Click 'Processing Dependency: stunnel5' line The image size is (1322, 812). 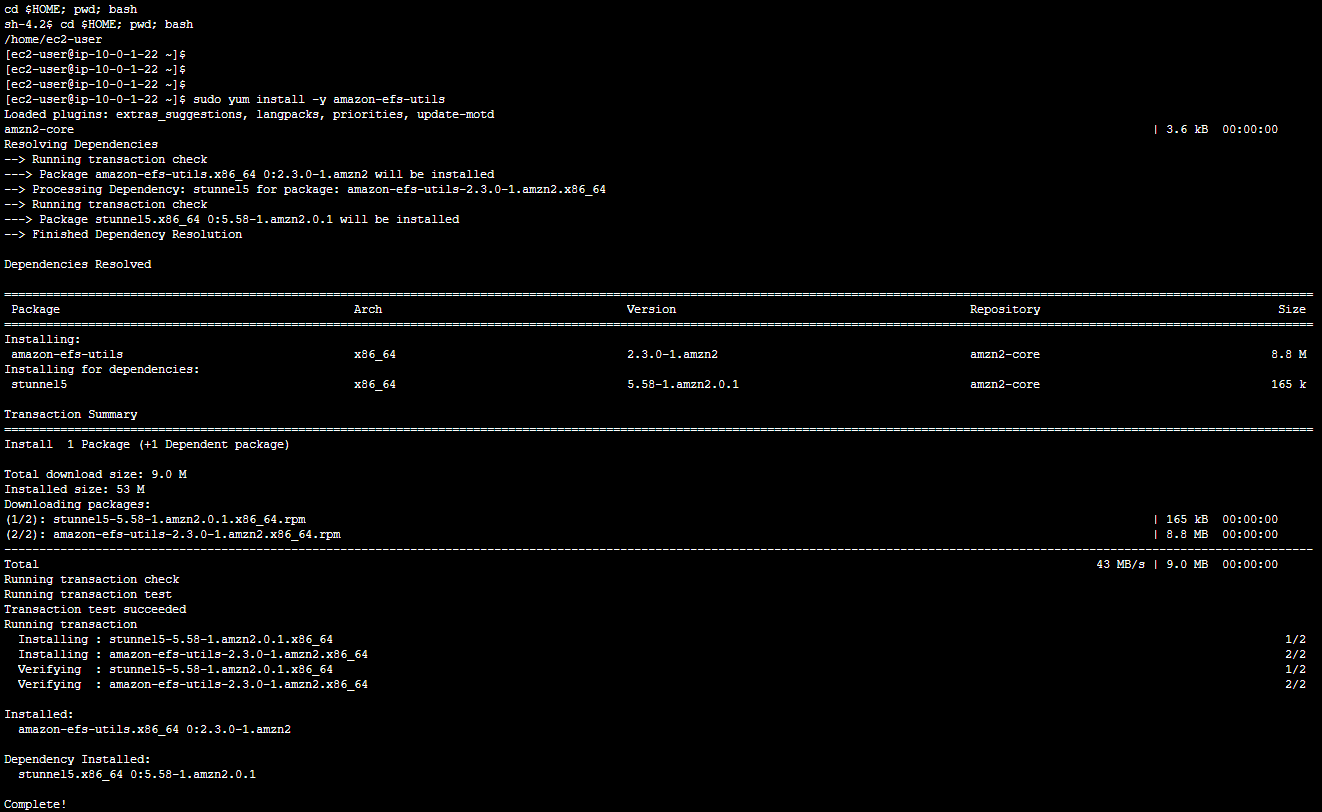coord(305,189)
